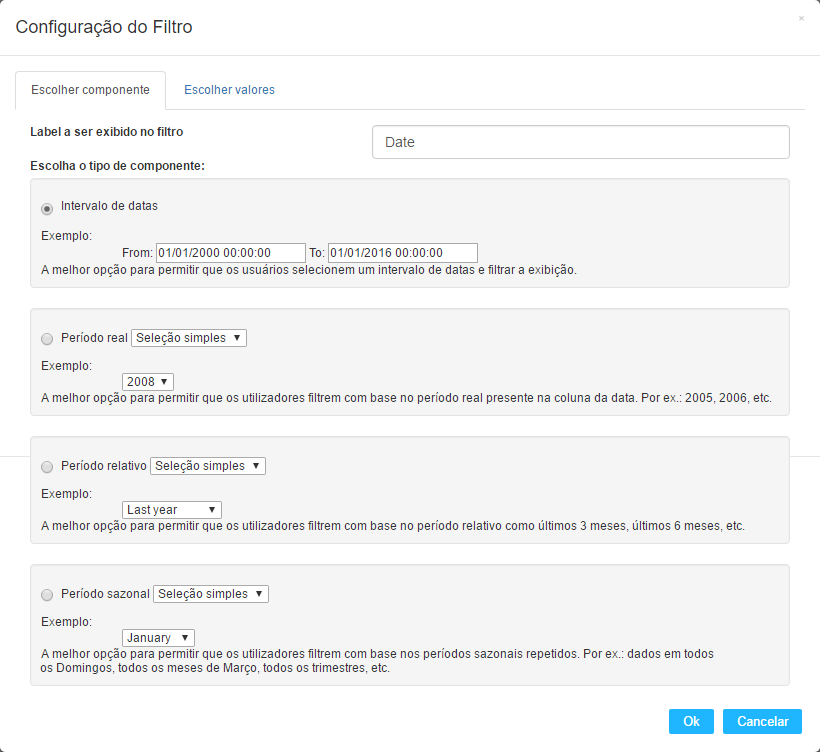Click the Escolha o tipo de componente heading

118,166
